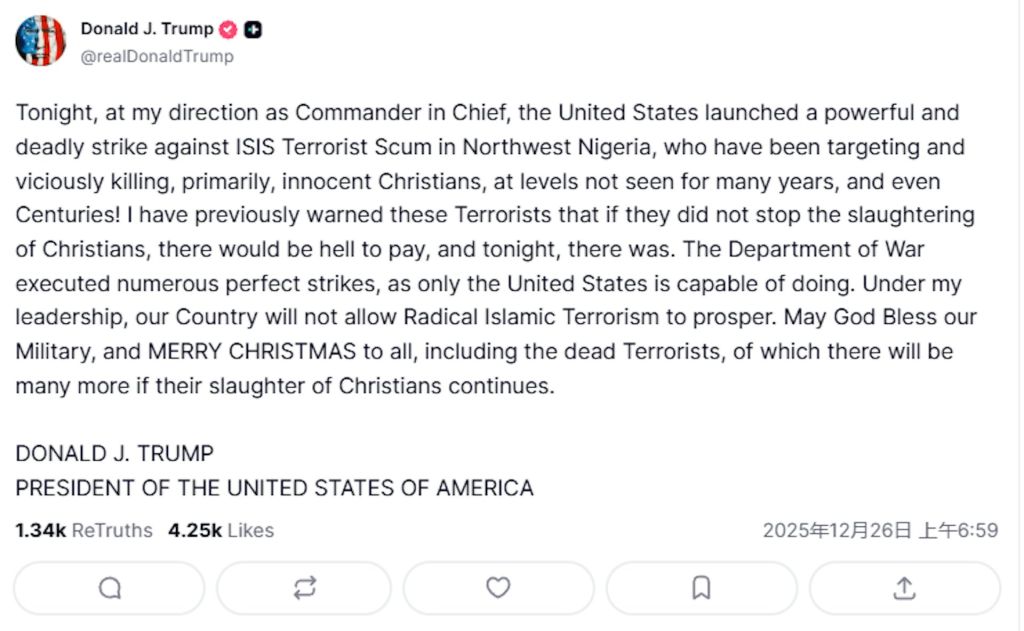Click "PRESIDENT OF THE UNITED STATES OF AMERICA" line
1024x631 pixels.
point(274,488)
